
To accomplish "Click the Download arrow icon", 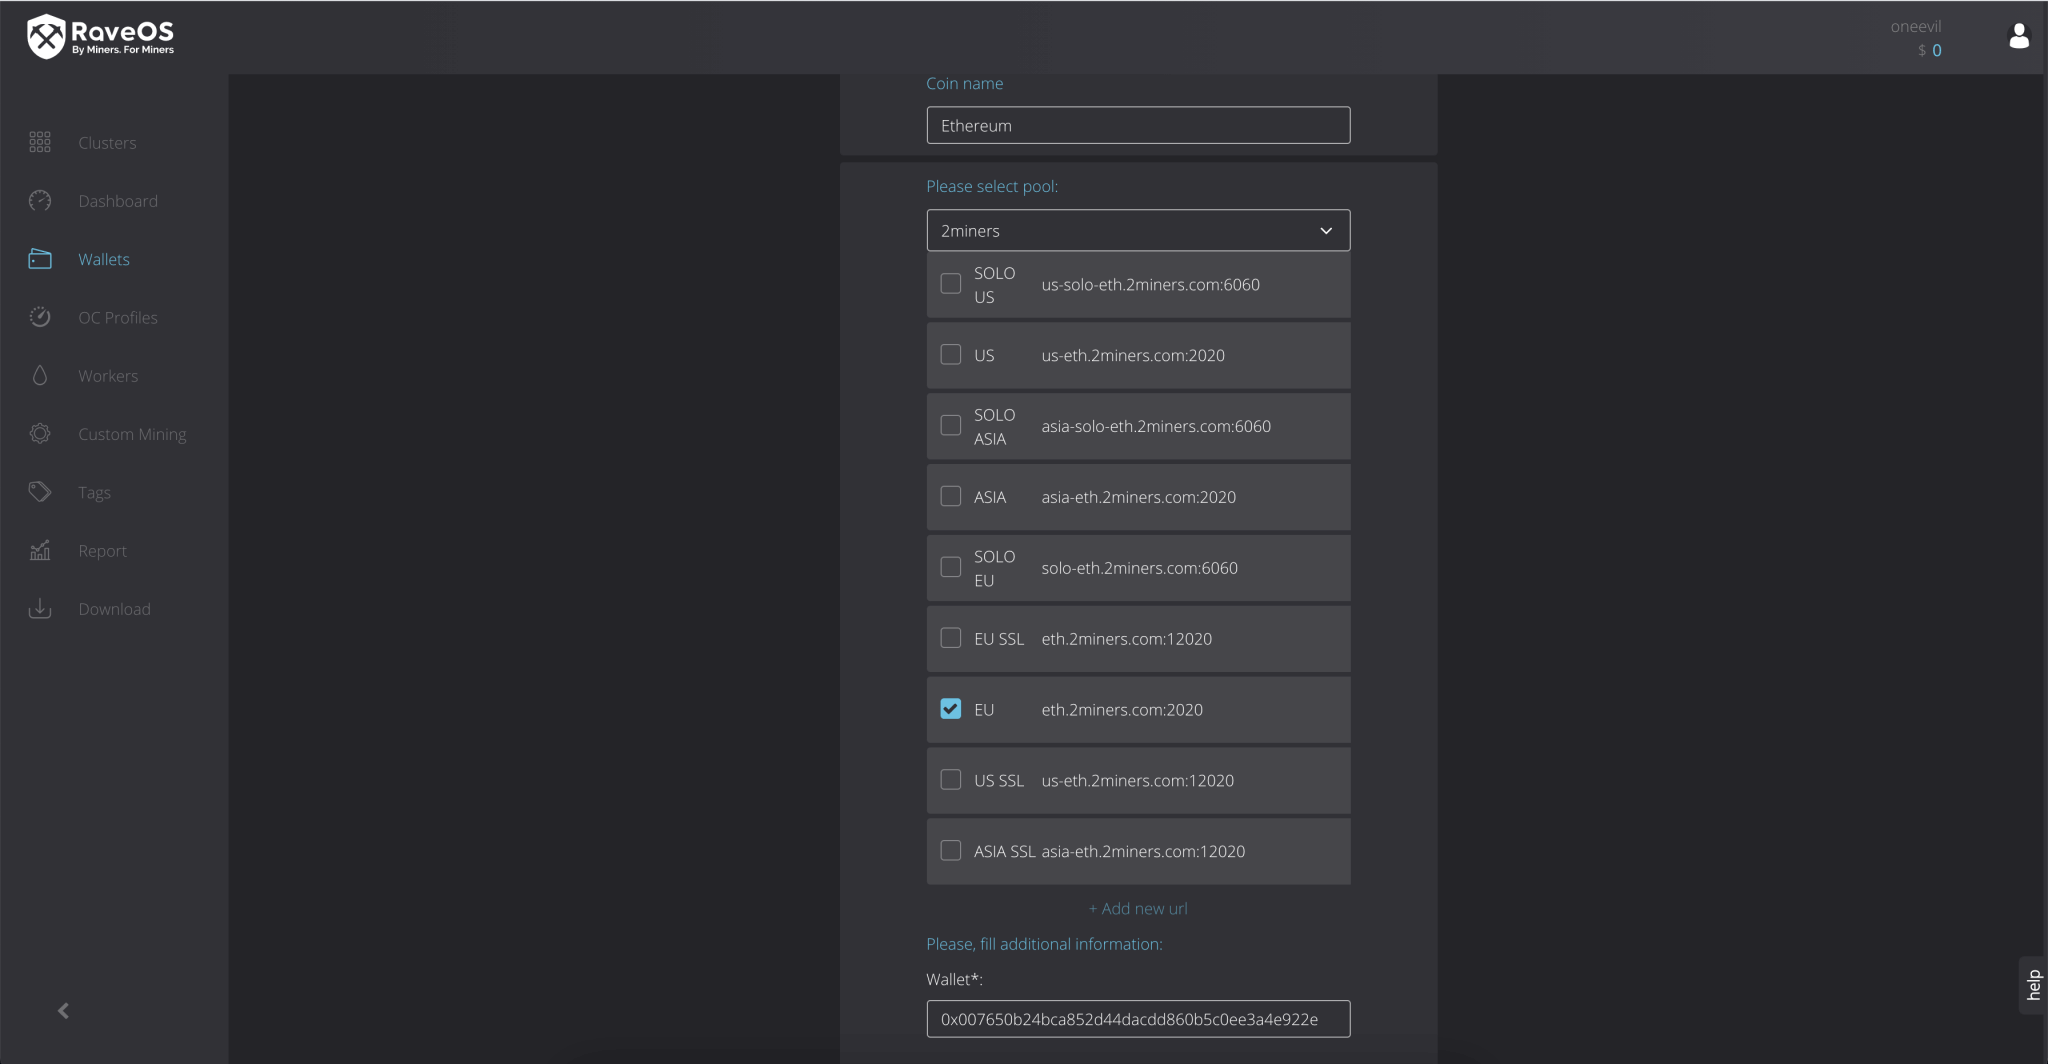I will point(40,608).
